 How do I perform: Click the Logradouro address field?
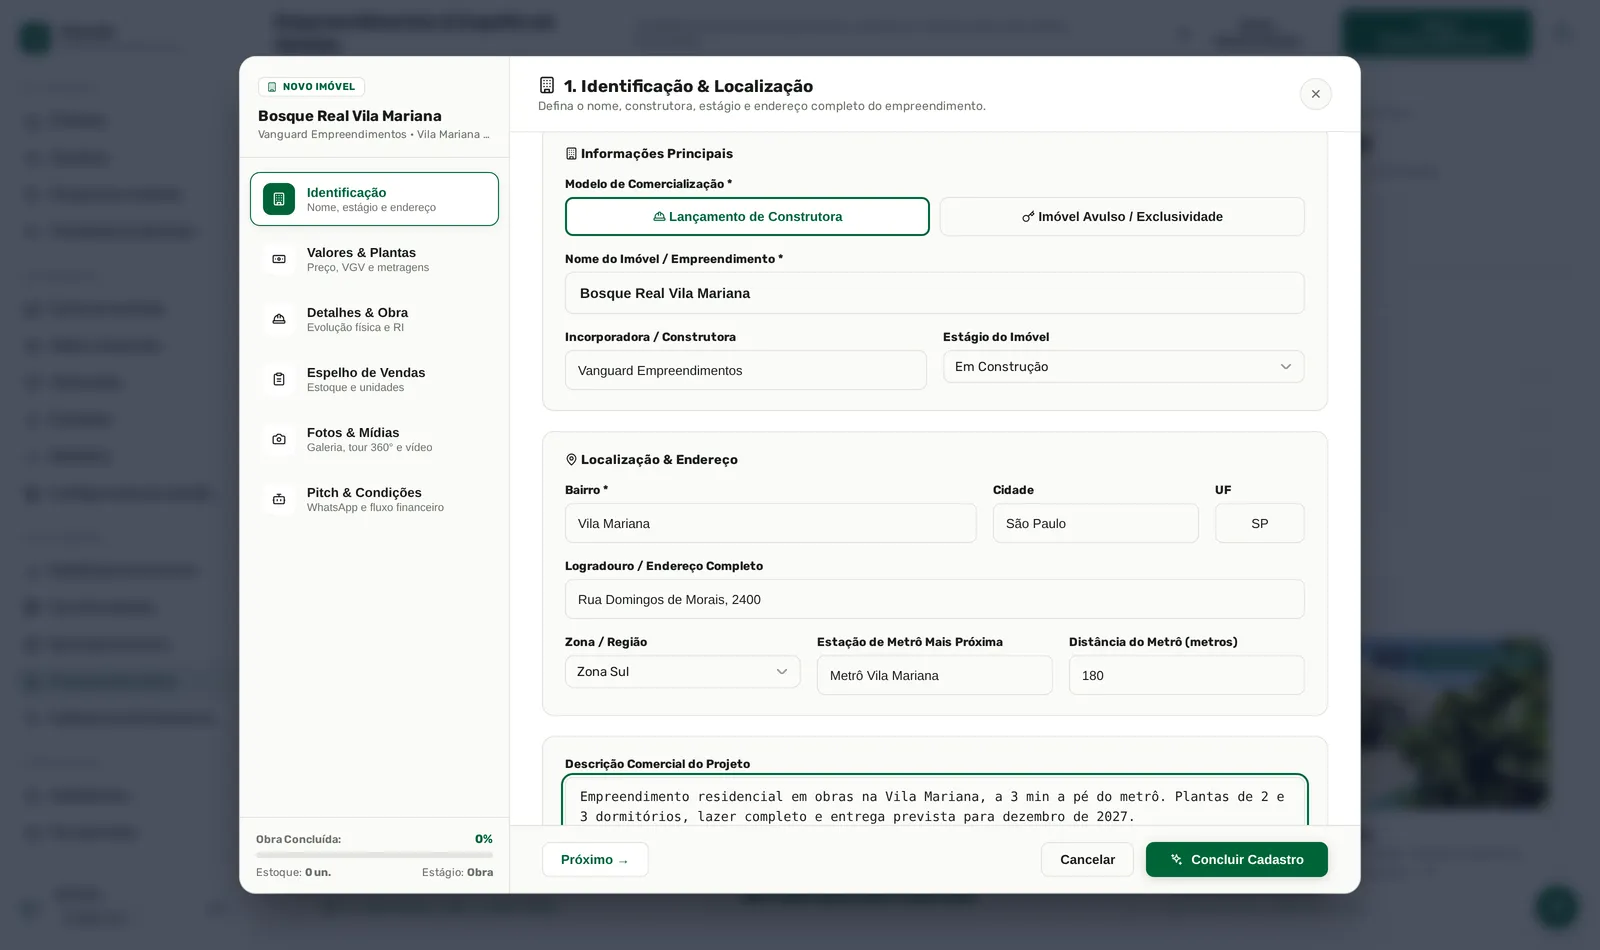pyautogui.click(x=935, y=599)
